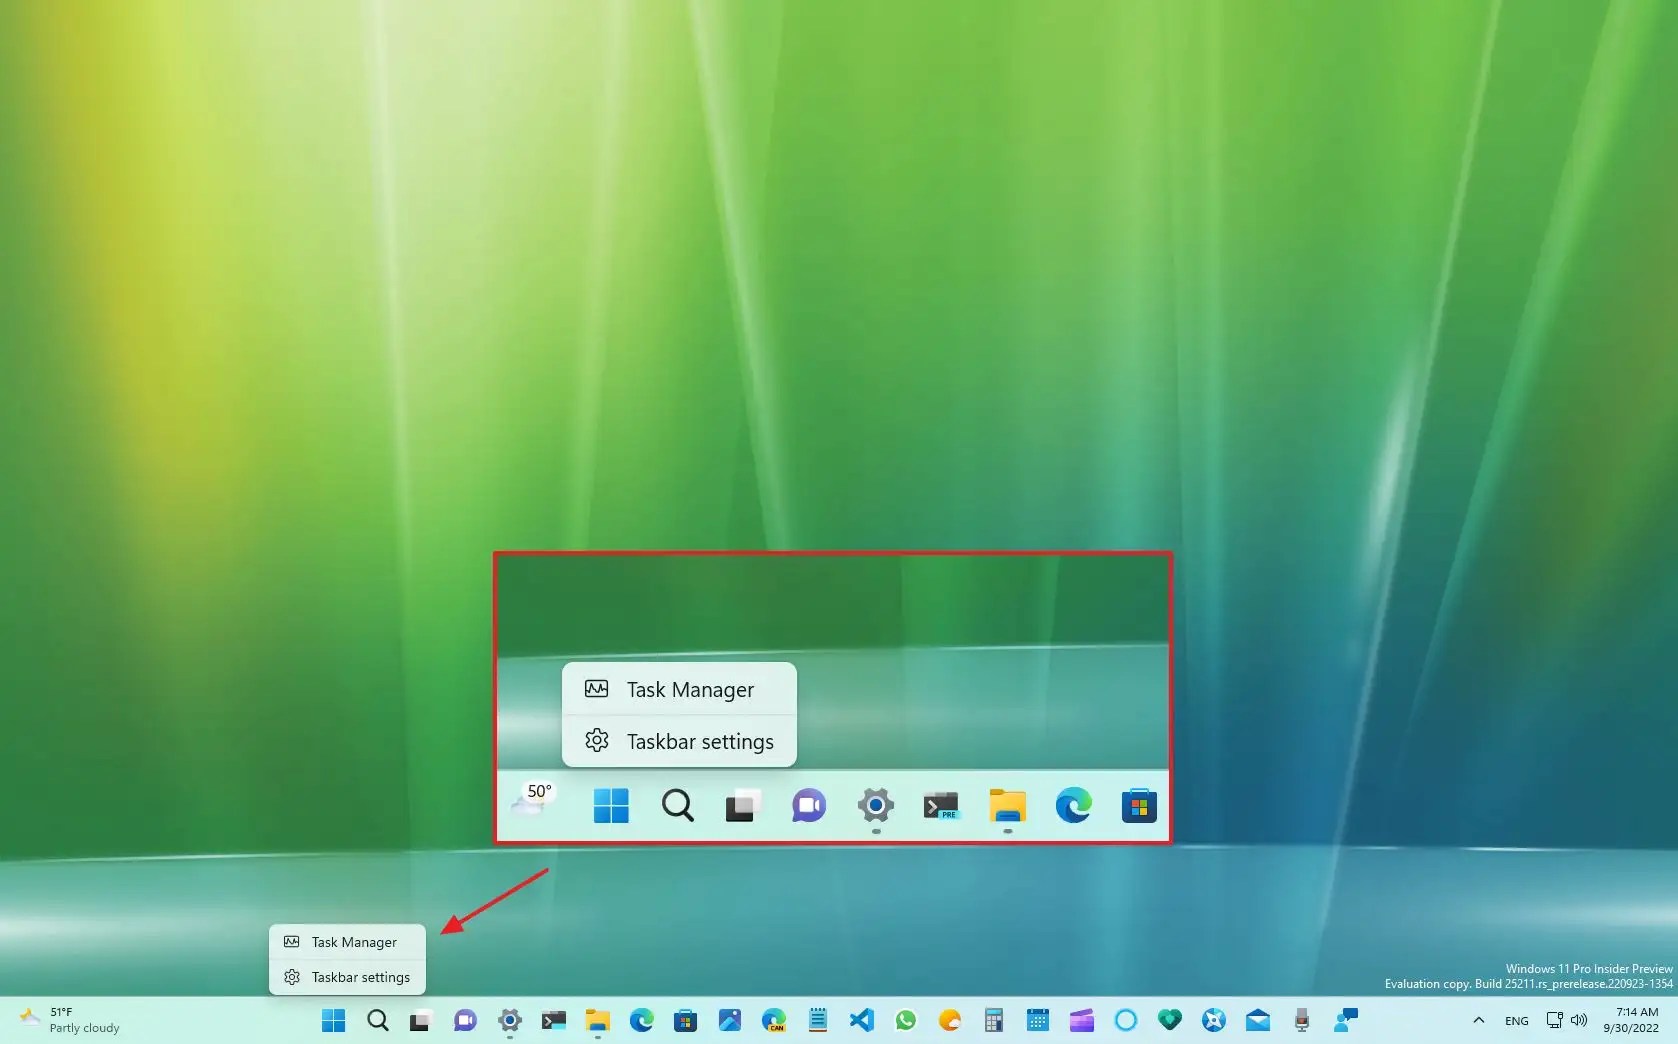The height and width of the screenshot is (1044, 1678).
Task: Open the volume control from the system tray
Action: (1578, 1021)
